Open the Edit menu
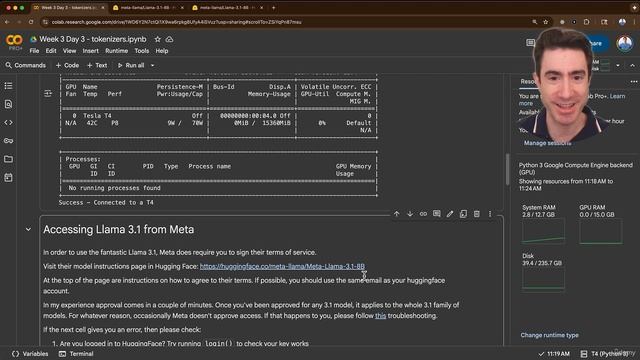Viewport: 640px width, 360px height. pos(51,51)
